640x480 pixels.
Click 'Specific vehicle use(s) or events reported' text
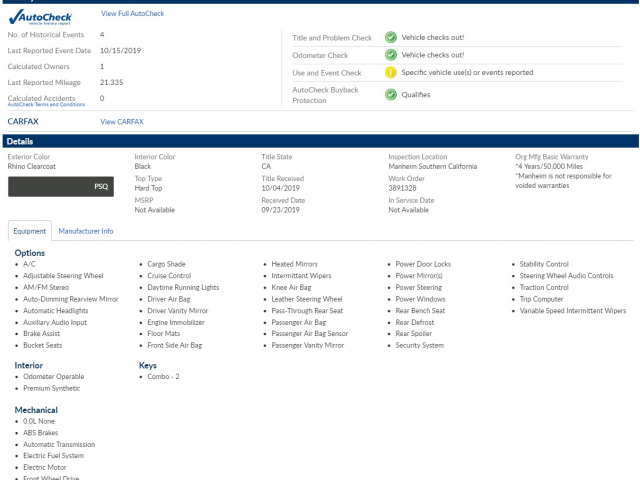pos(467,73)
